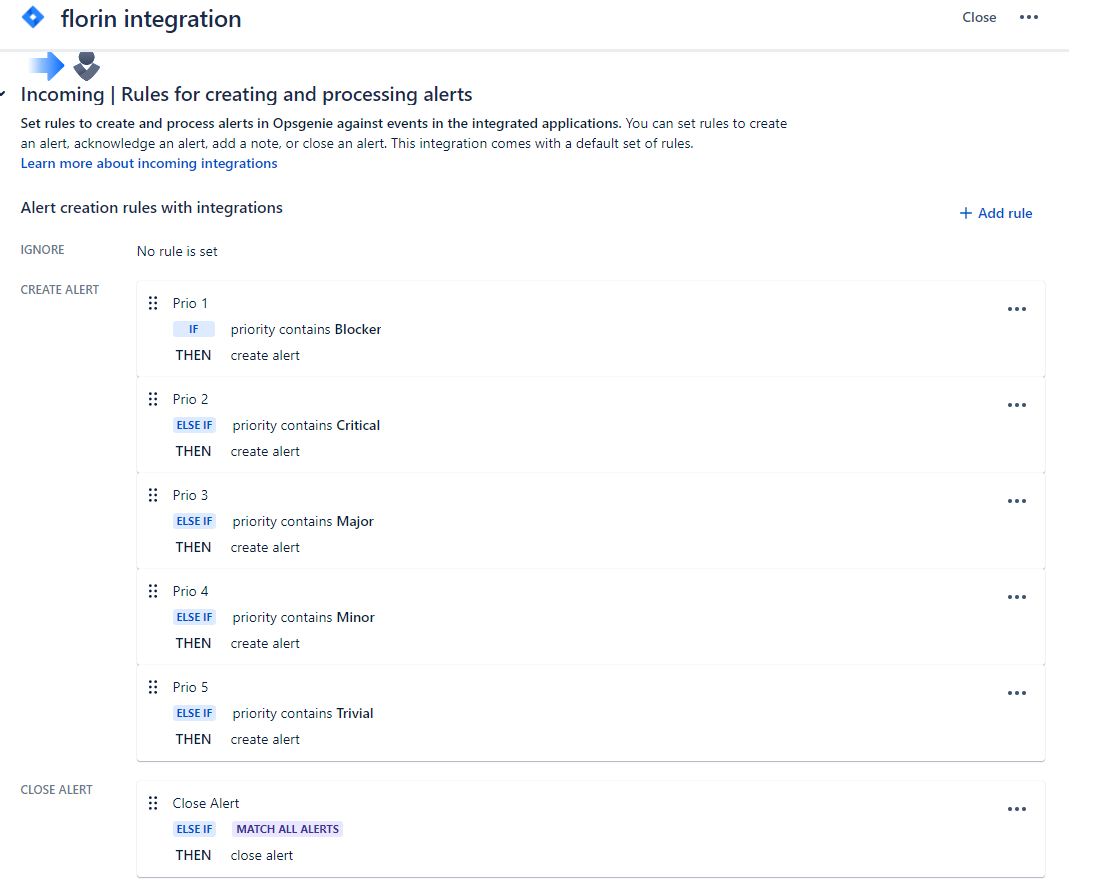Open the three-dot menu for Prio 4

point(1017,597)
